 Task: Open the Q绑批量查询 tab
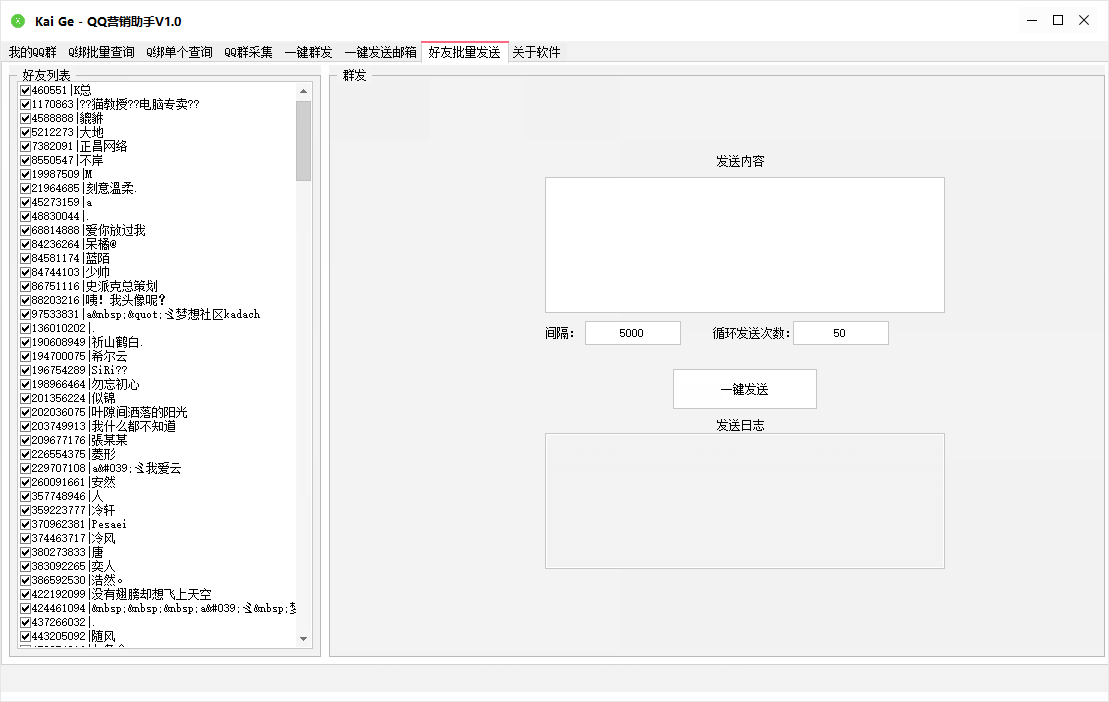pyautogui.click(x=101, y=53)
